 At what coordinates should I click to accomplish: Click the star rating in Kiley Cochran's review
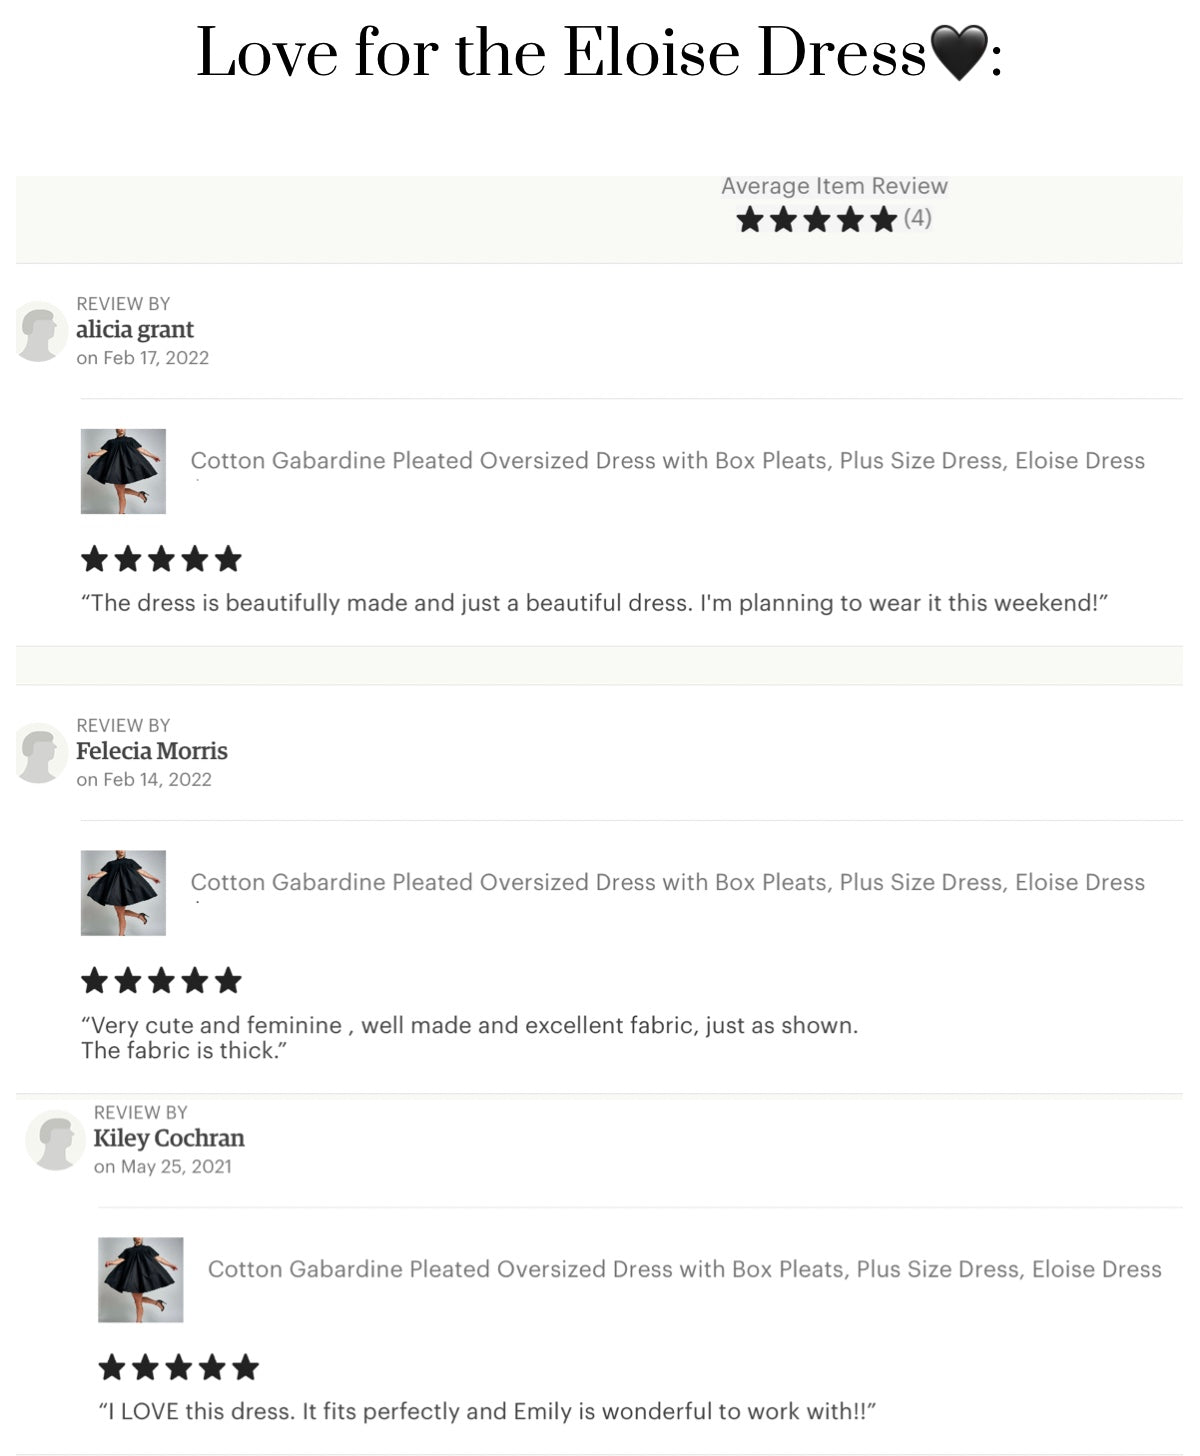pyautogui.click(x=178, y=1367)
